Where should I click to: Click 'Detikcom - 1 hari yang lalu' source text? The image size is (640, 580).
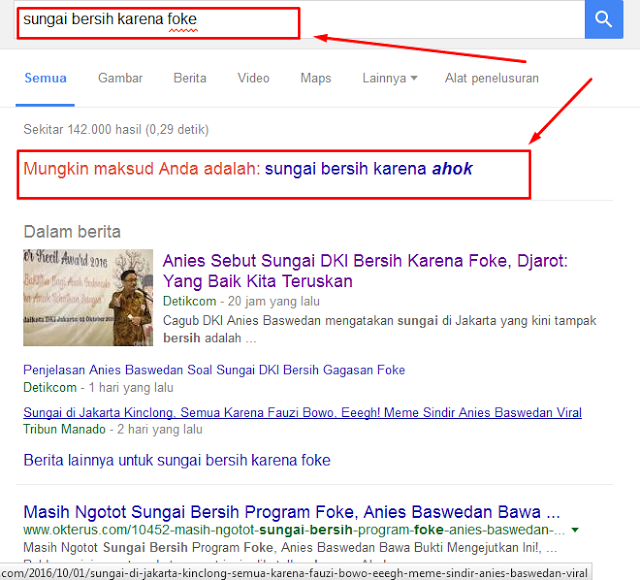(98, 387)
